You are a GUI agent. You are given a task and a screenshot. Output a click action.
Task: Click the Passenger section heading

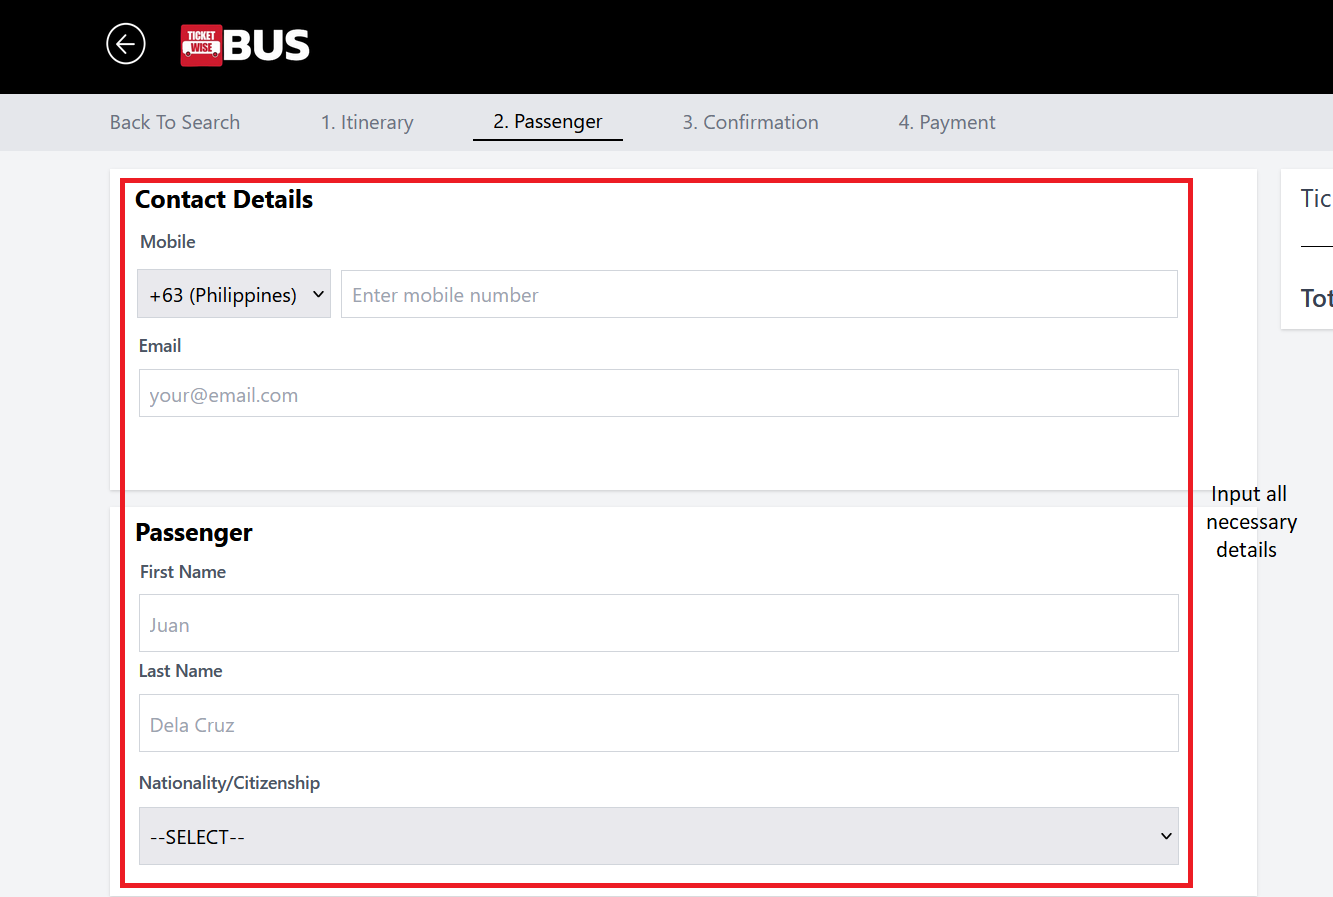194,533
